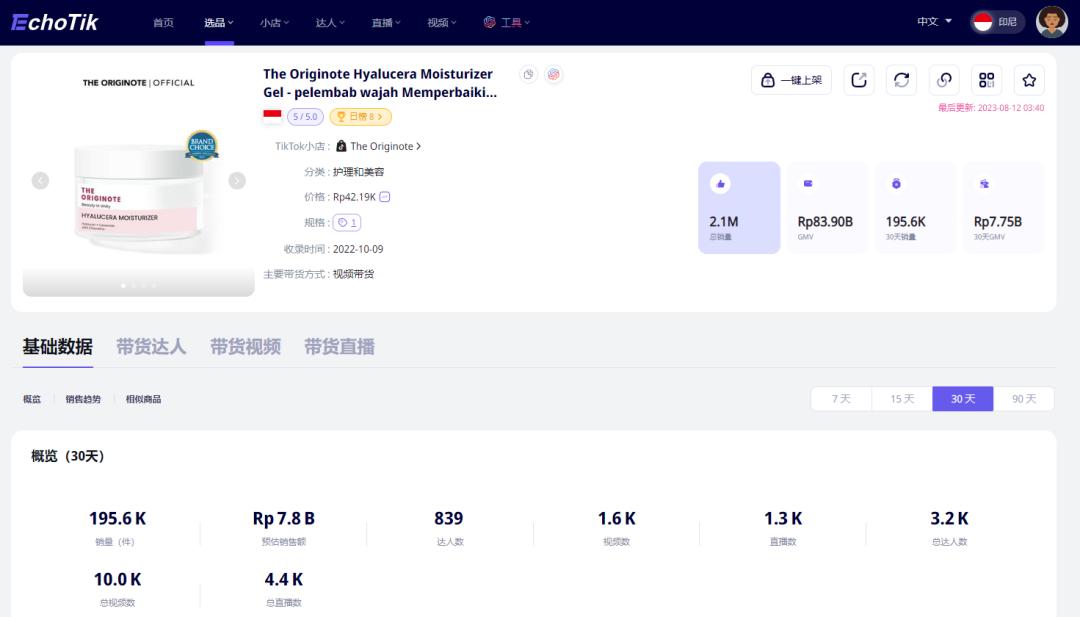Screen dimensions: 1080x617
Task: Switch to the 带货达人 tab
Action: [x=151, y=346]
